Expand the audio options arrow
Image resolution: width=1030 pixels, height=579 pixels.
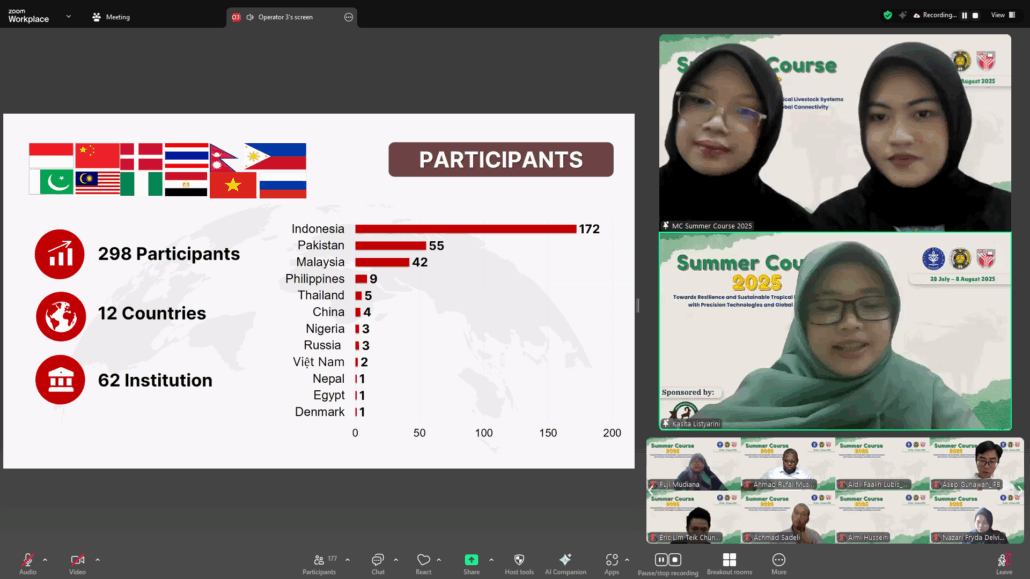pyautogui.click(x=48, y=559)
